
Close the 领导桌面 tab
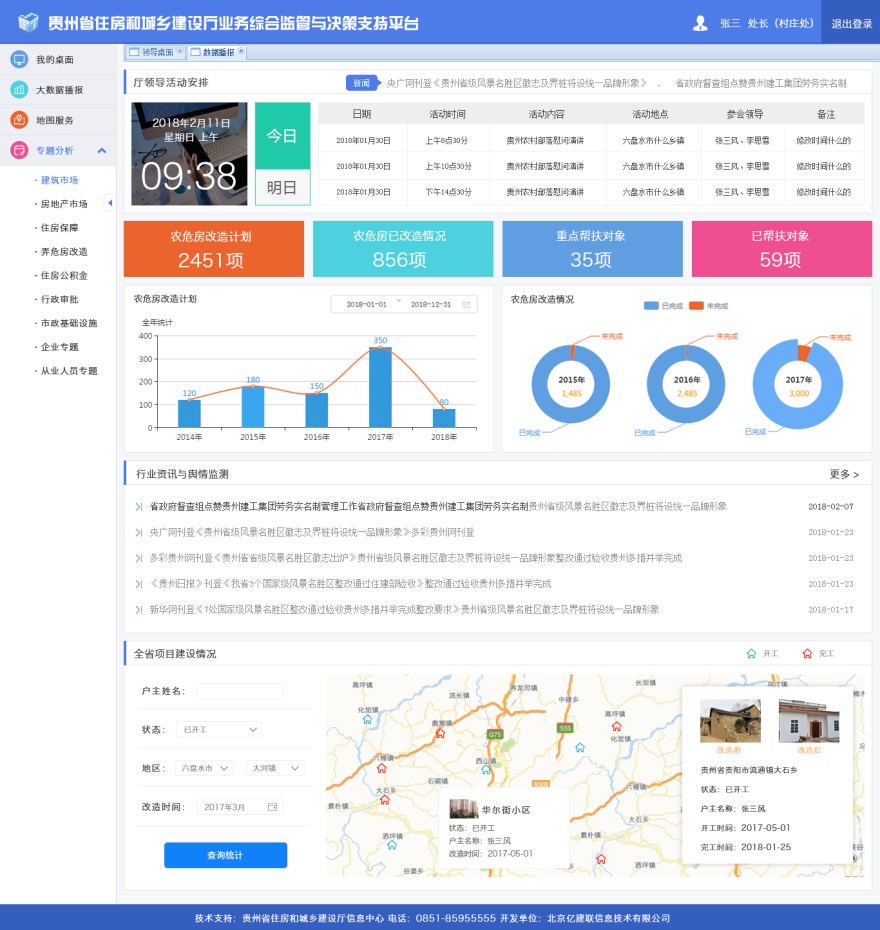[180, 52]
